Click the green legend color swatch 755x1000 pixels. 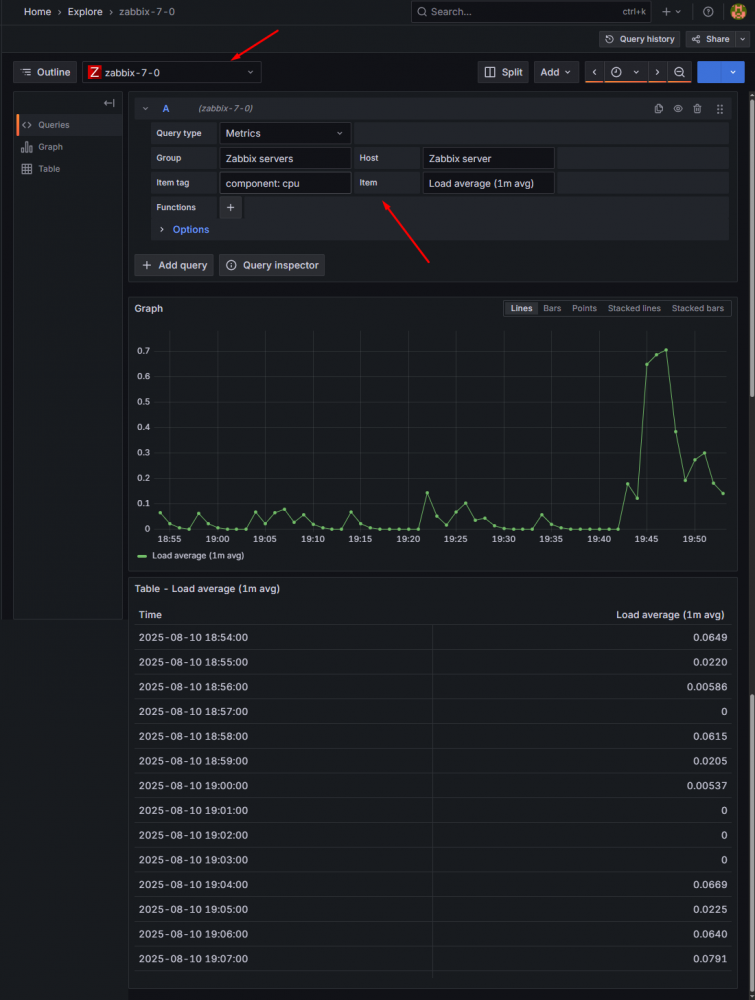[x=142, y=556]
